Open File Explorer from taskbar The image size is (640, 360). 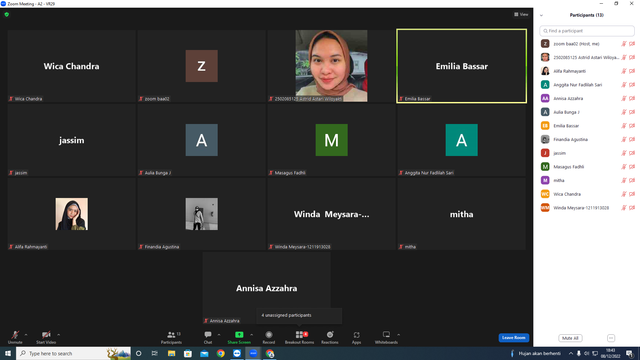coord(171,353)
